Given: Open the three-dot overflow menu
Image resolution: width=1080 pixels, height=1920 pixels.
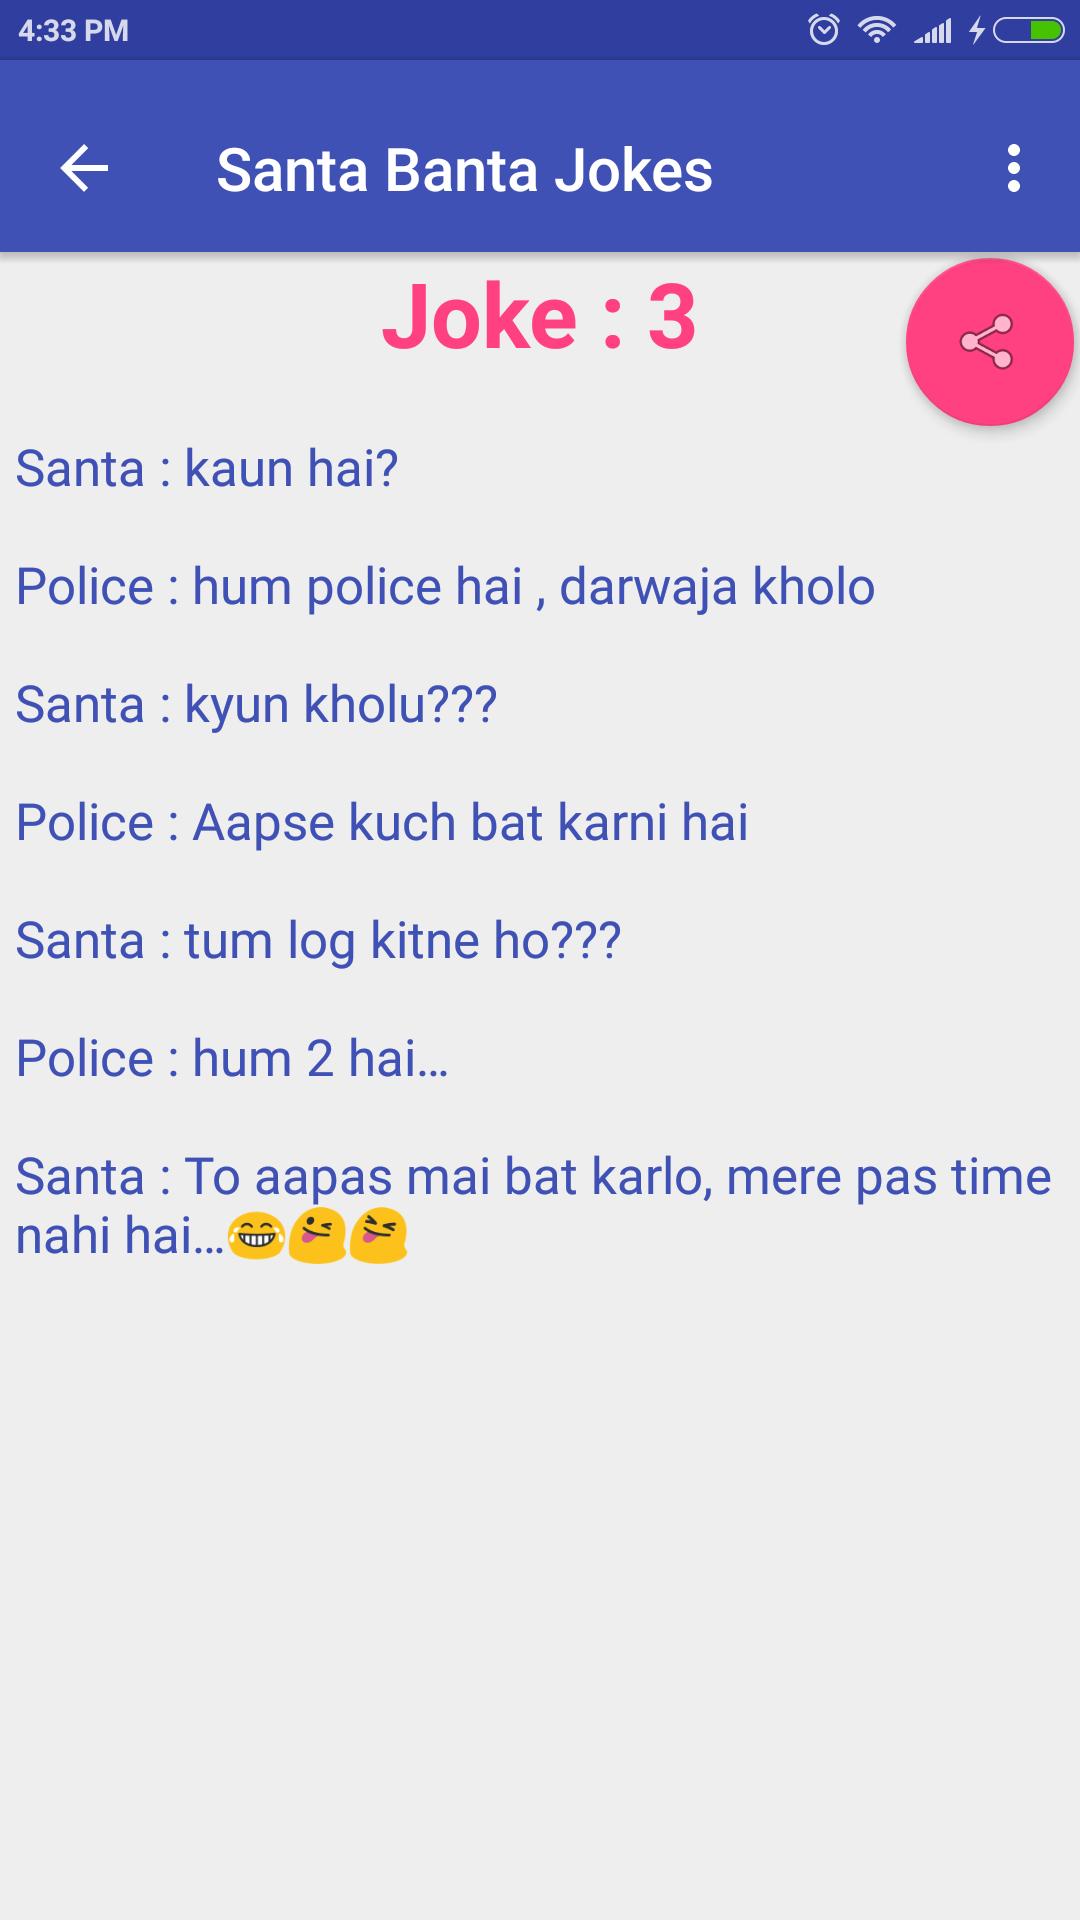Looking at the screenshot, I should click(x=1014, y=168).
